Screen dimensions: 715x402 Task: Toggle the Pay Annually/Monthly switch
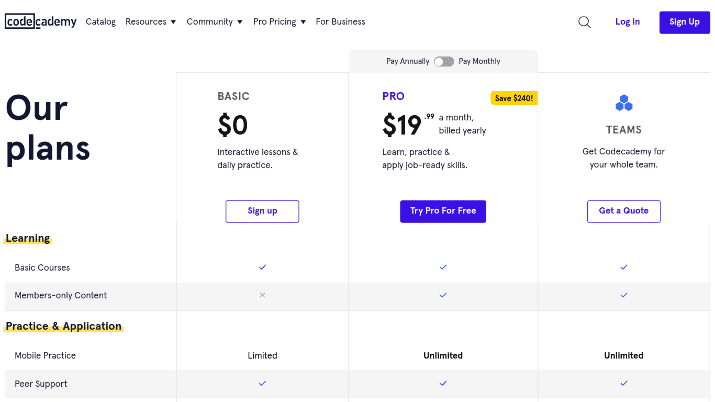[x=444, y=61]
